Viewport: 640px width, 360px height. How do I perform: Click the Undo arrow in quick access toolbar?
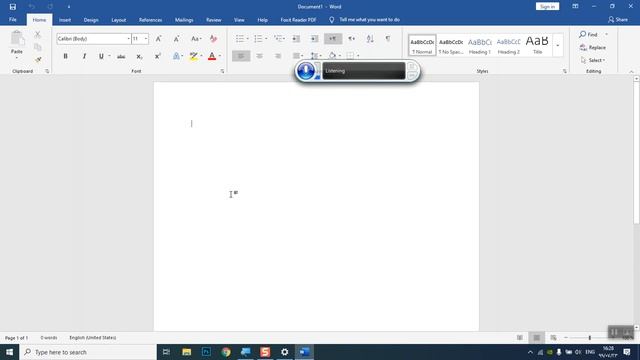31,7
